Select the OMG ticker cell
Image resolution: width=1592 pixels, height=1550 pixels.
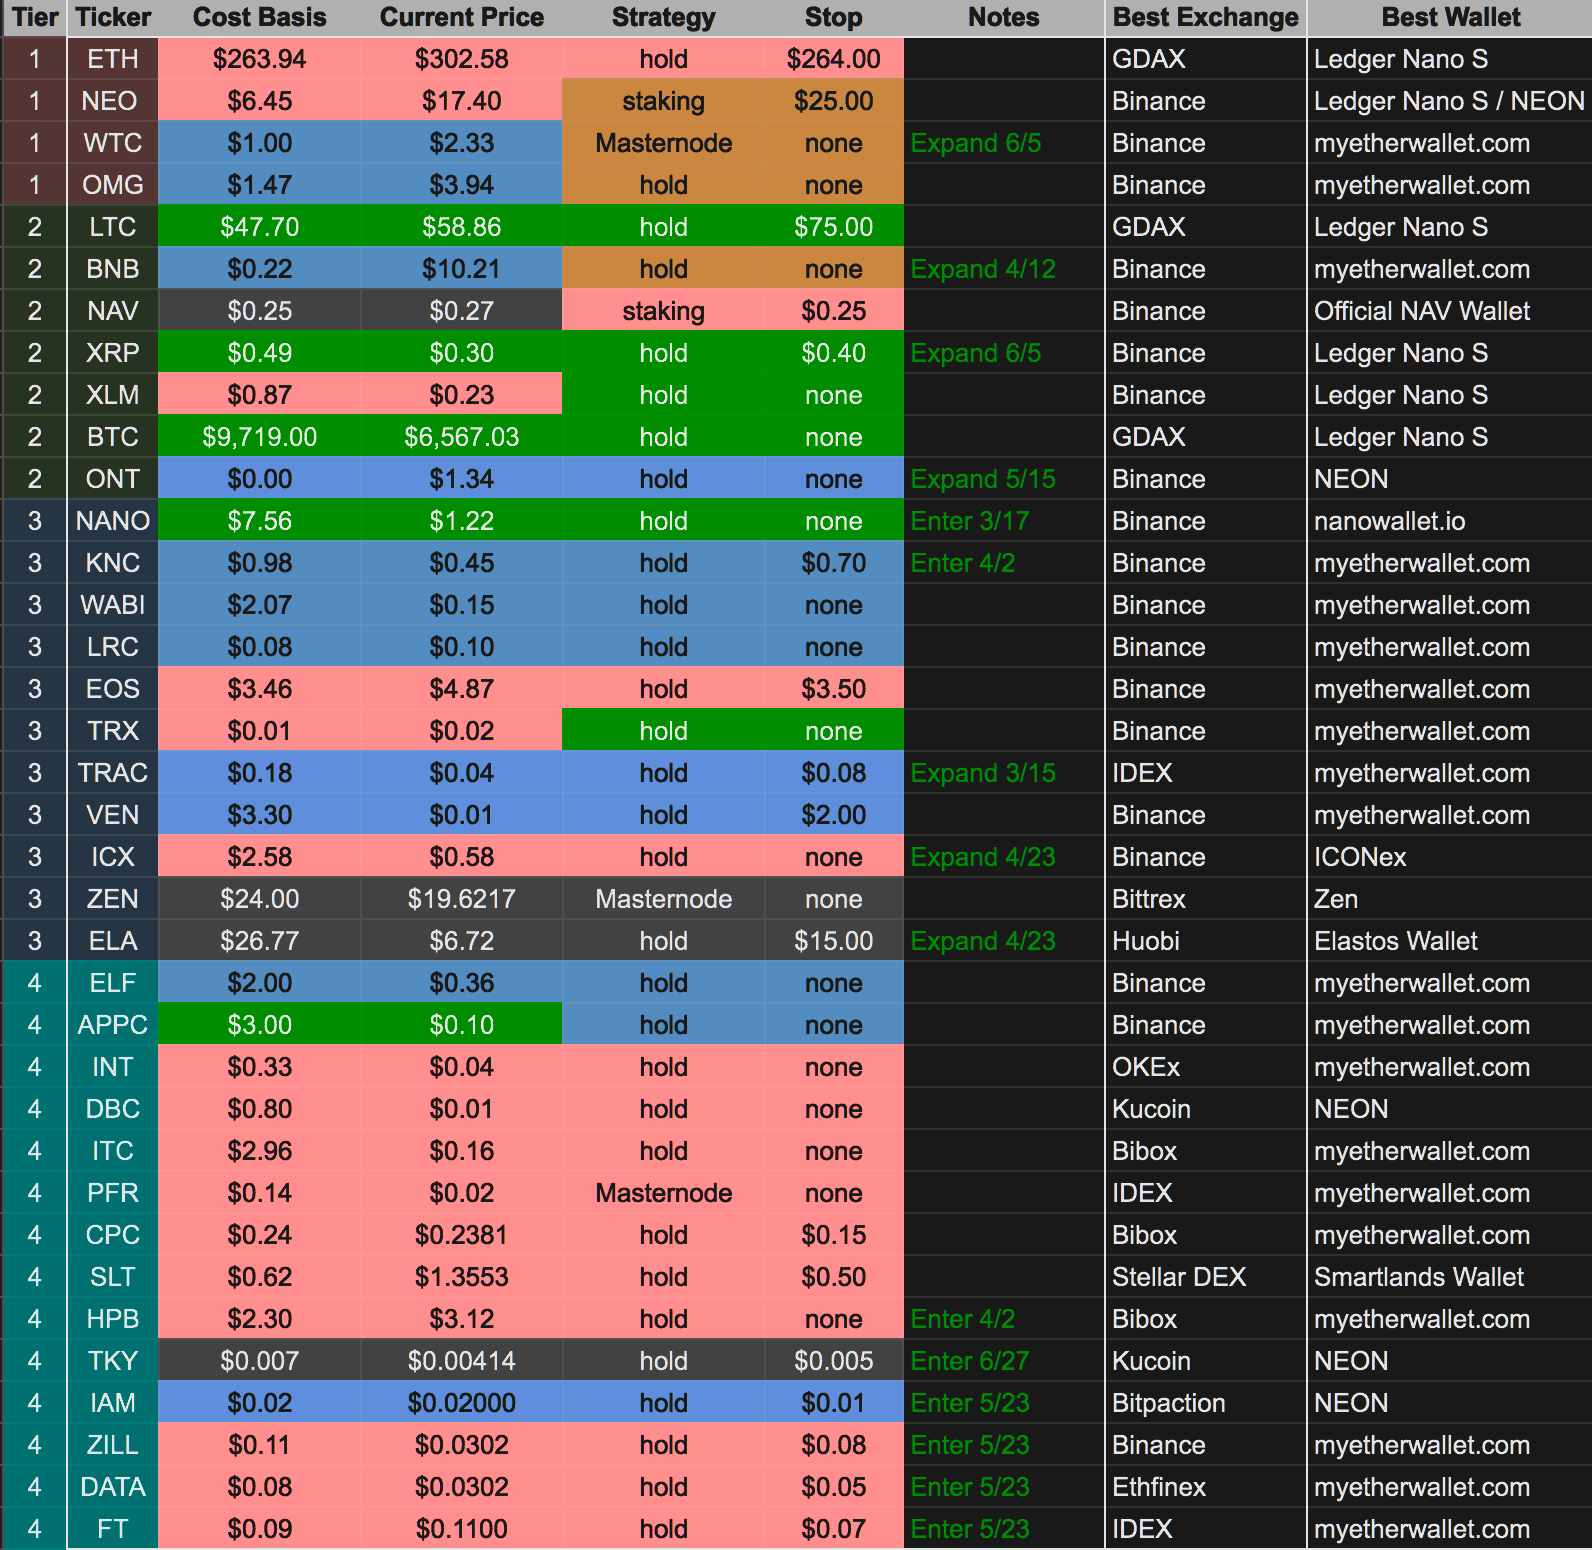click(x=113, y=185)
